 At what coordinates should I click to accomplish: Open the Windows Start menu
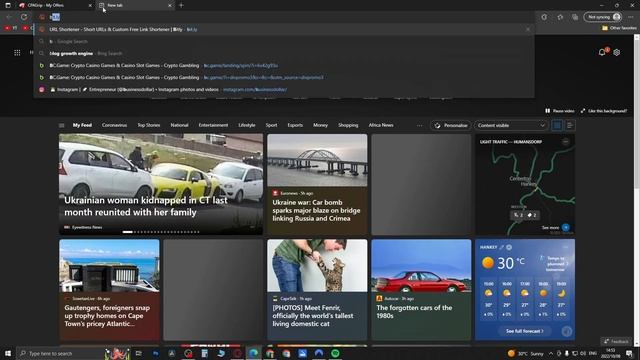[x=8, y=353]
